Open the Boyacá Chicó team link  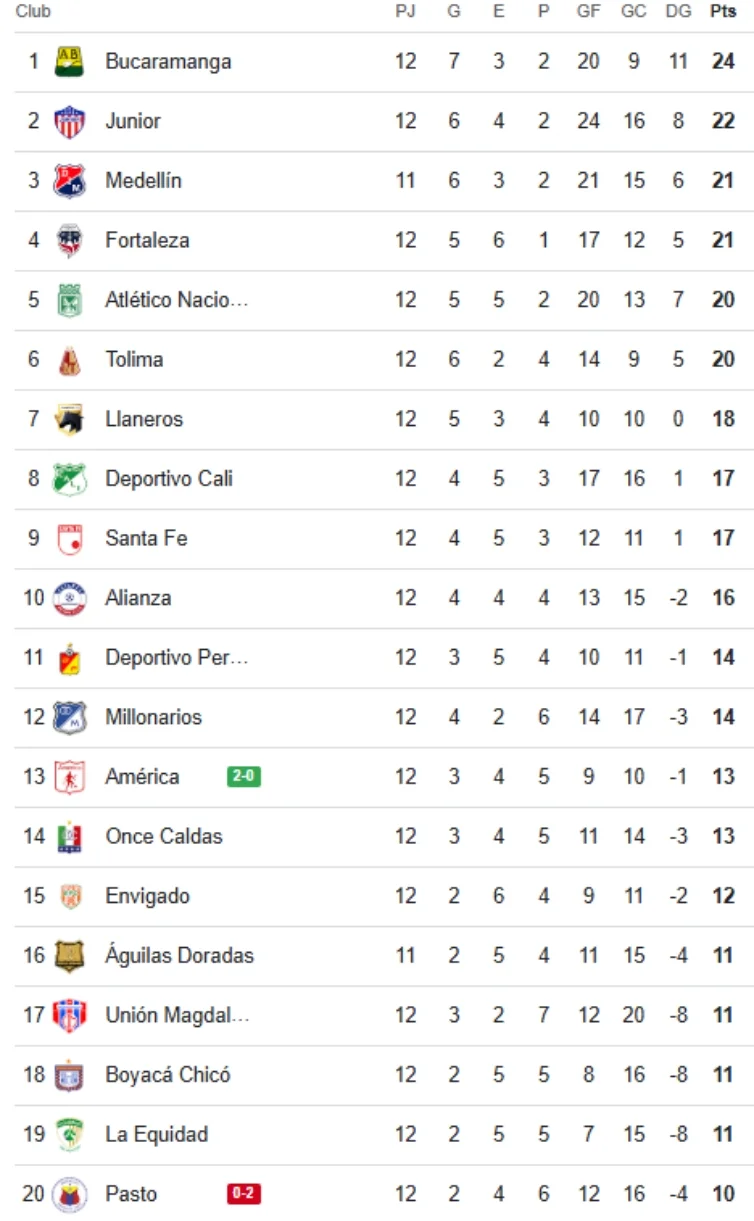click(x=168, y=1075)
